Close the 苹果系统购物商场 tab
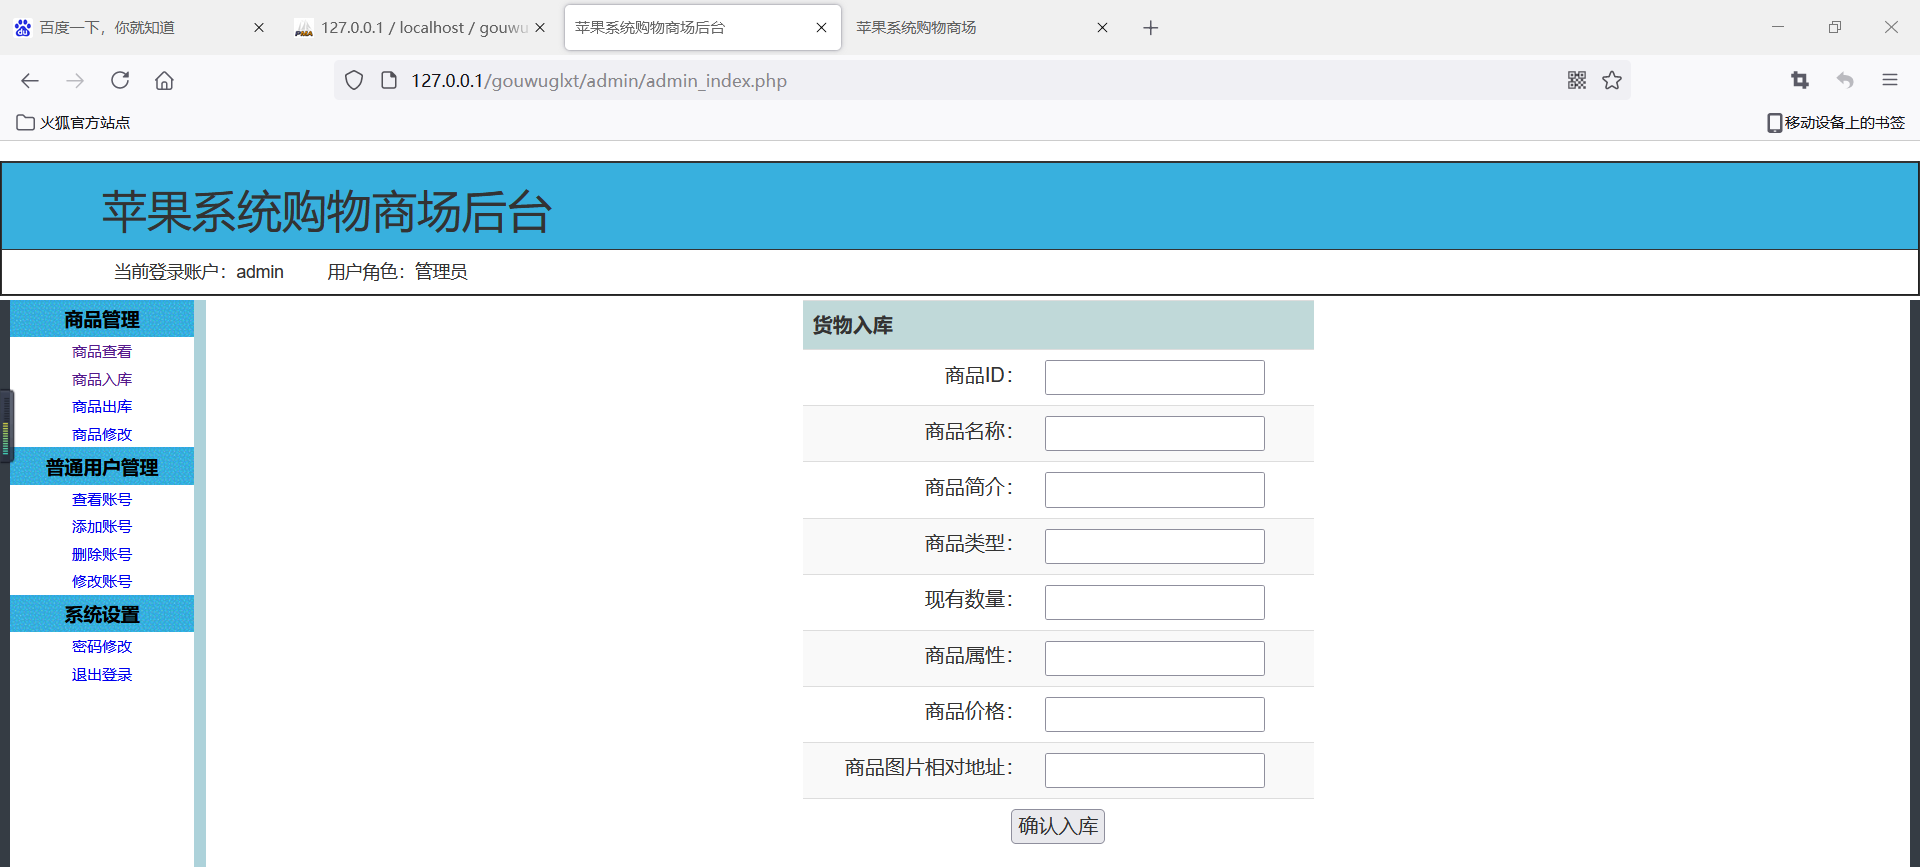 point(1102,28)
